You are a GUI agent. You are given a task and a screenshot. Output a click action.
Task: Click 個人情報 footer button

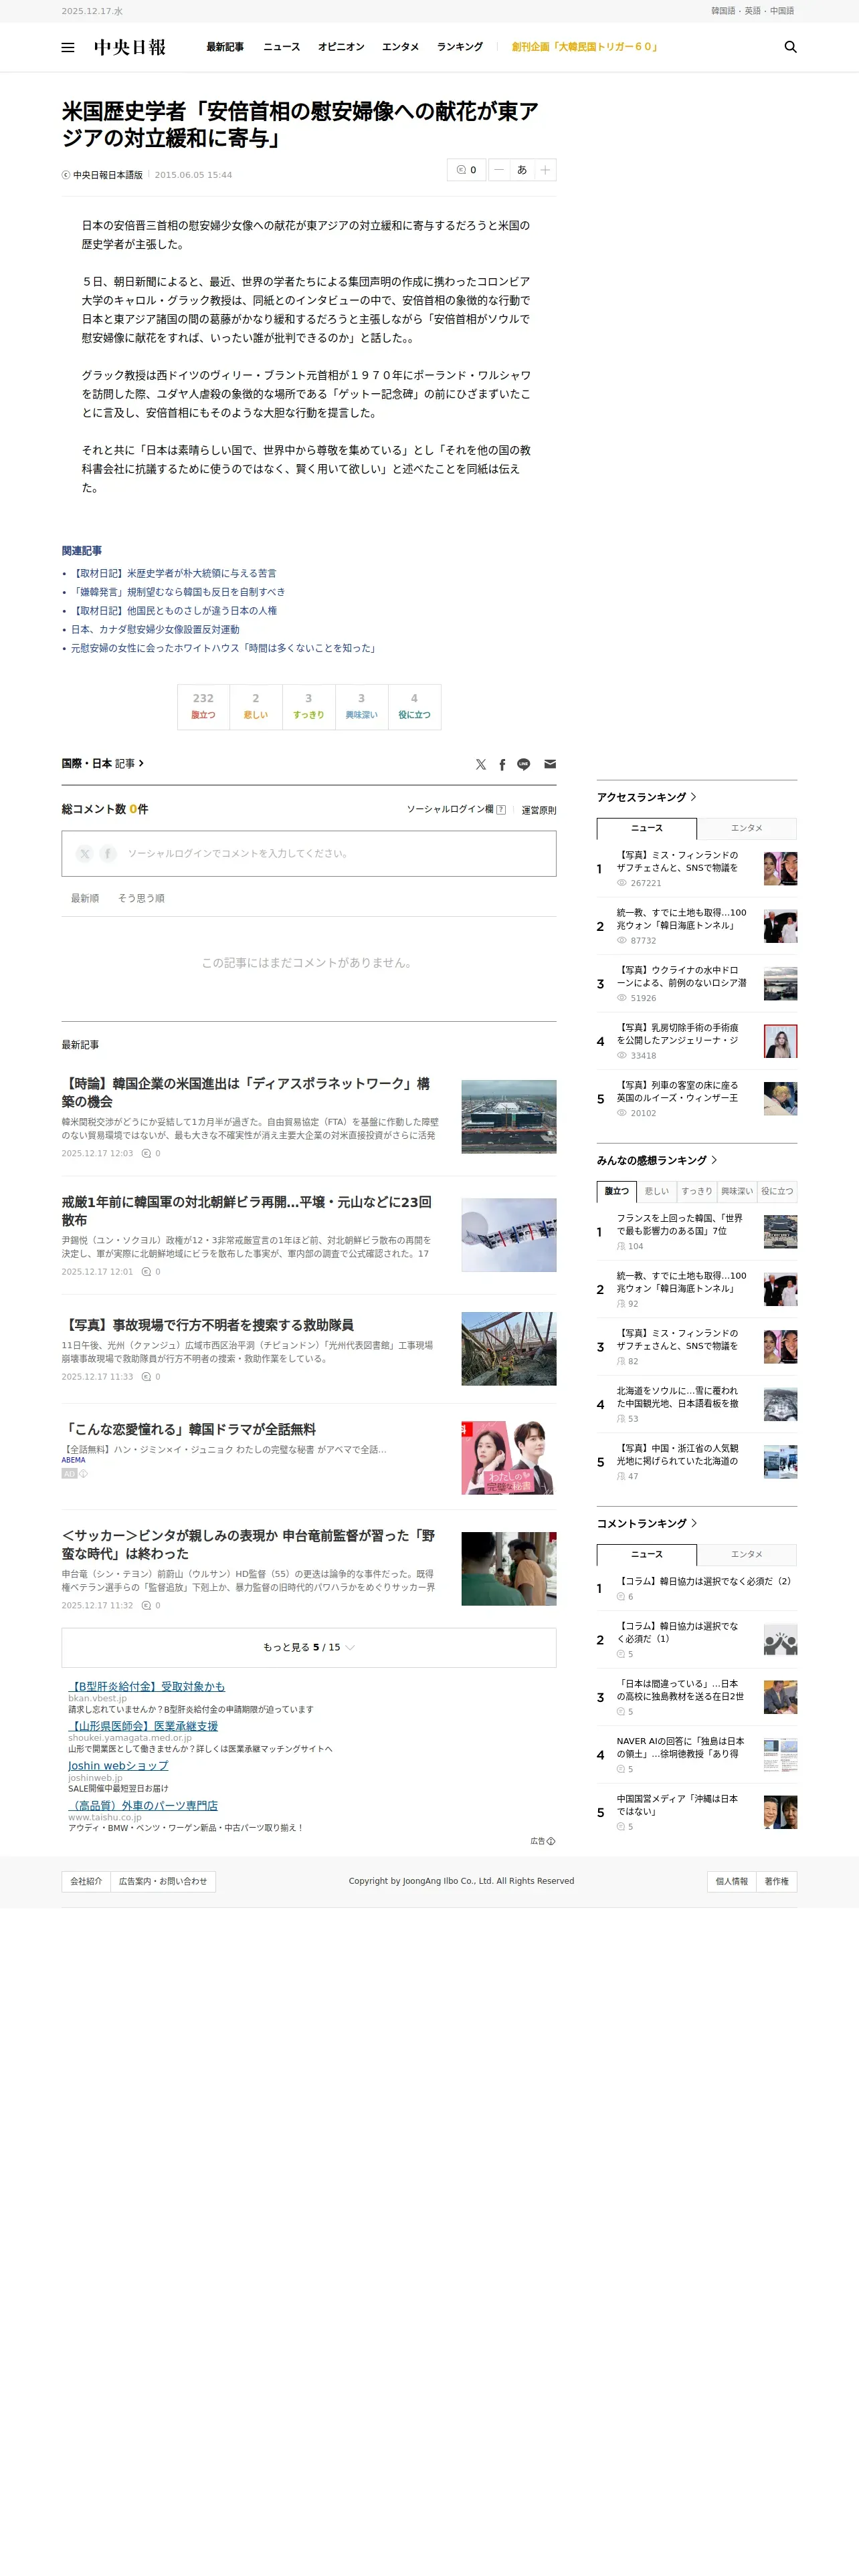(x=731, y=1881)
